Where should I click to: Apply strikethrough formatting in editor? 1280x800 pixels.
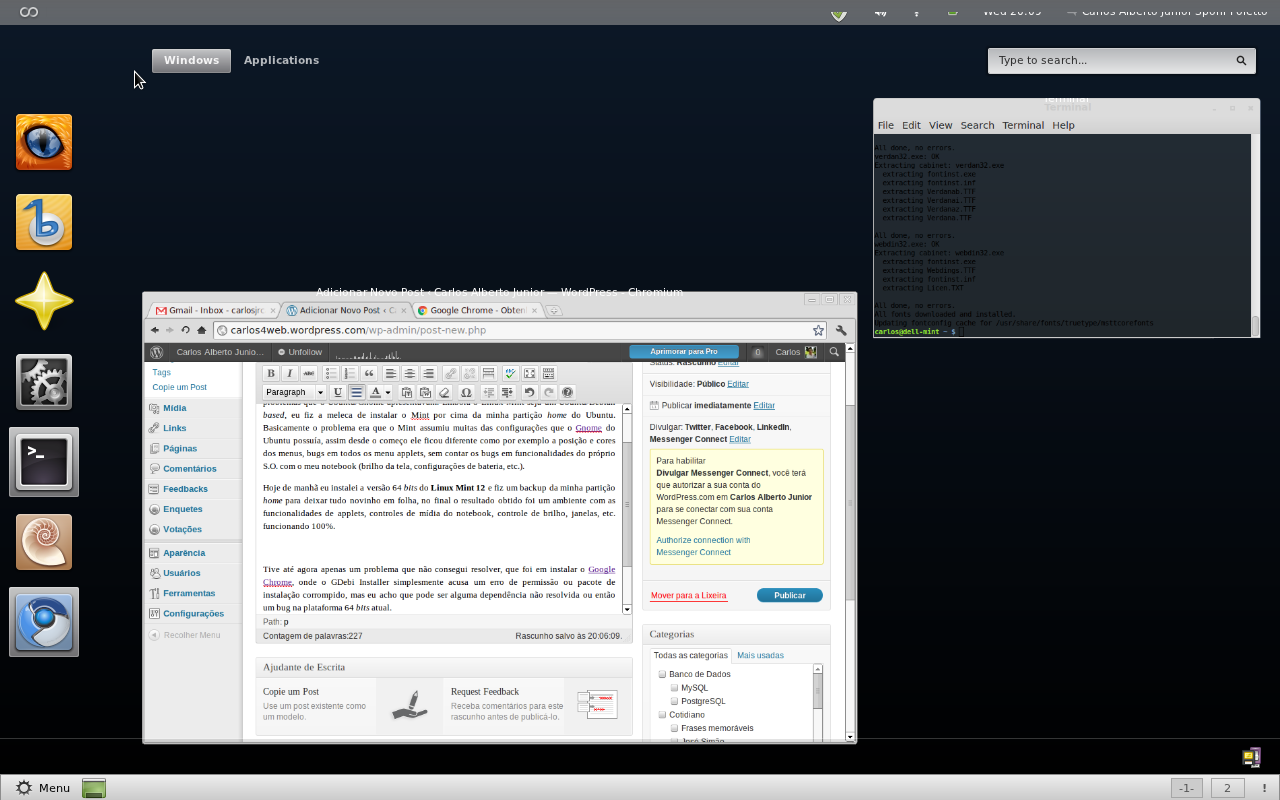point(309,373)
